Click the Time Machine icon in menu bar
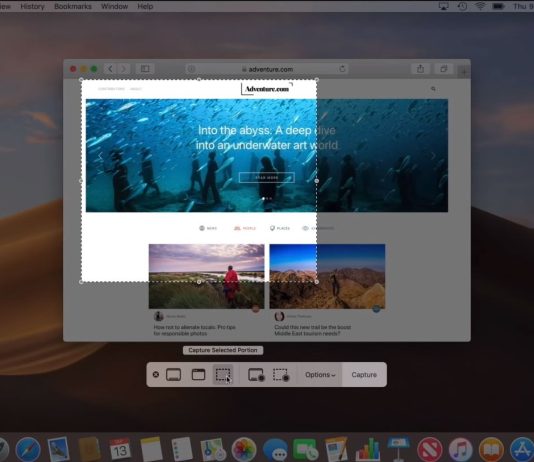 (462, 6)
